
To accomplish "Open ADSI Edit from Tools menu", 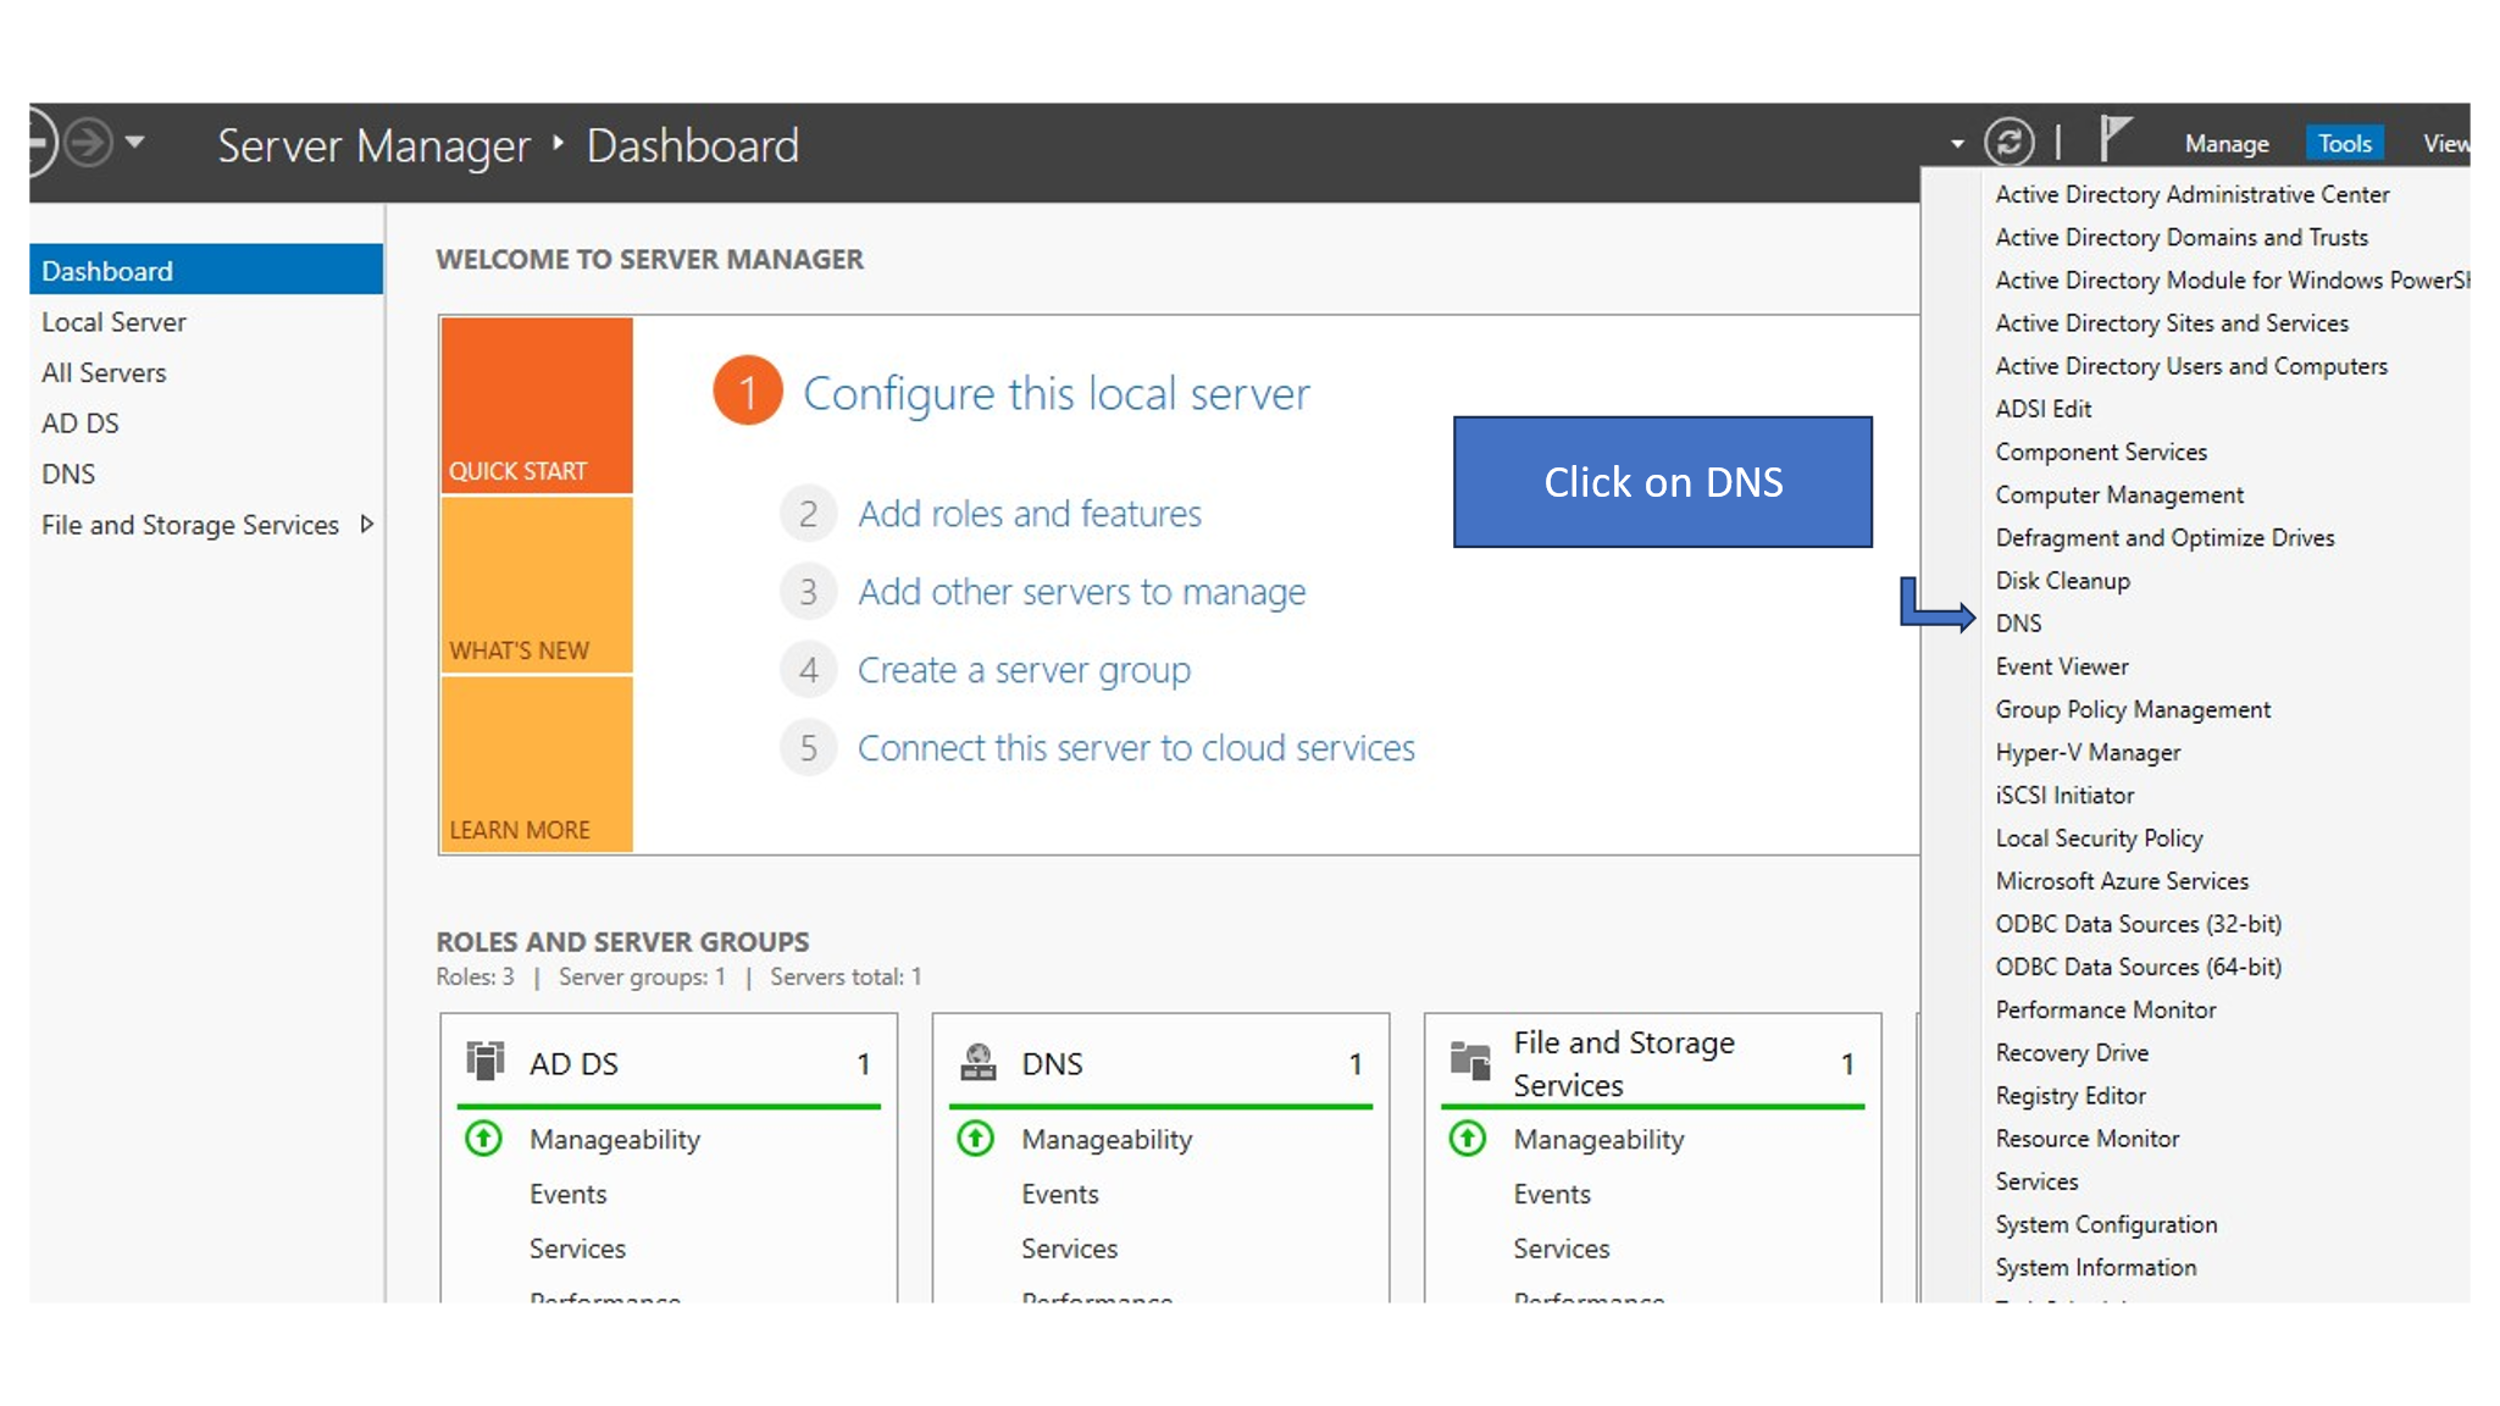I will coord(2043,409).
